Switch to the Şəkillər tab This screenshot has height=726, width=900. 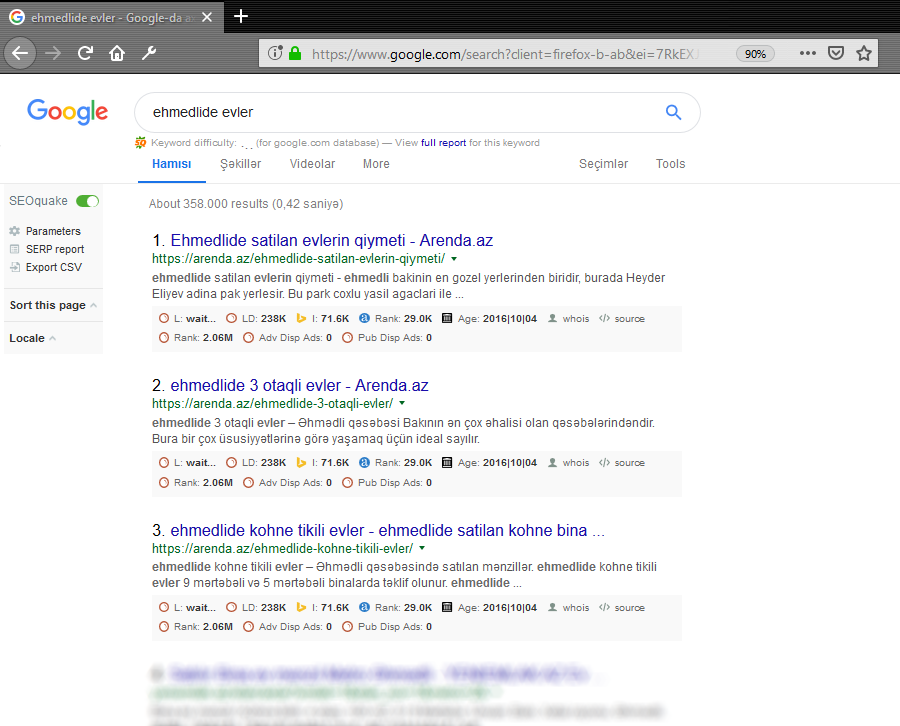(x=240, y=164)
